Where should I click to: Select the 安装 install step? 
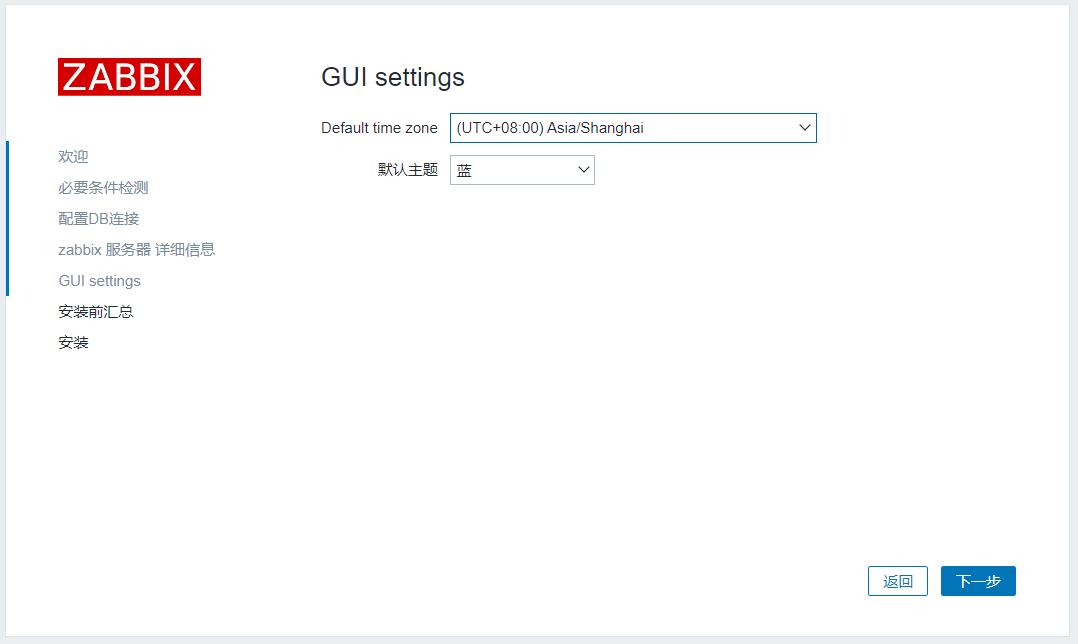pyautogui.click(x=73, y=342)
